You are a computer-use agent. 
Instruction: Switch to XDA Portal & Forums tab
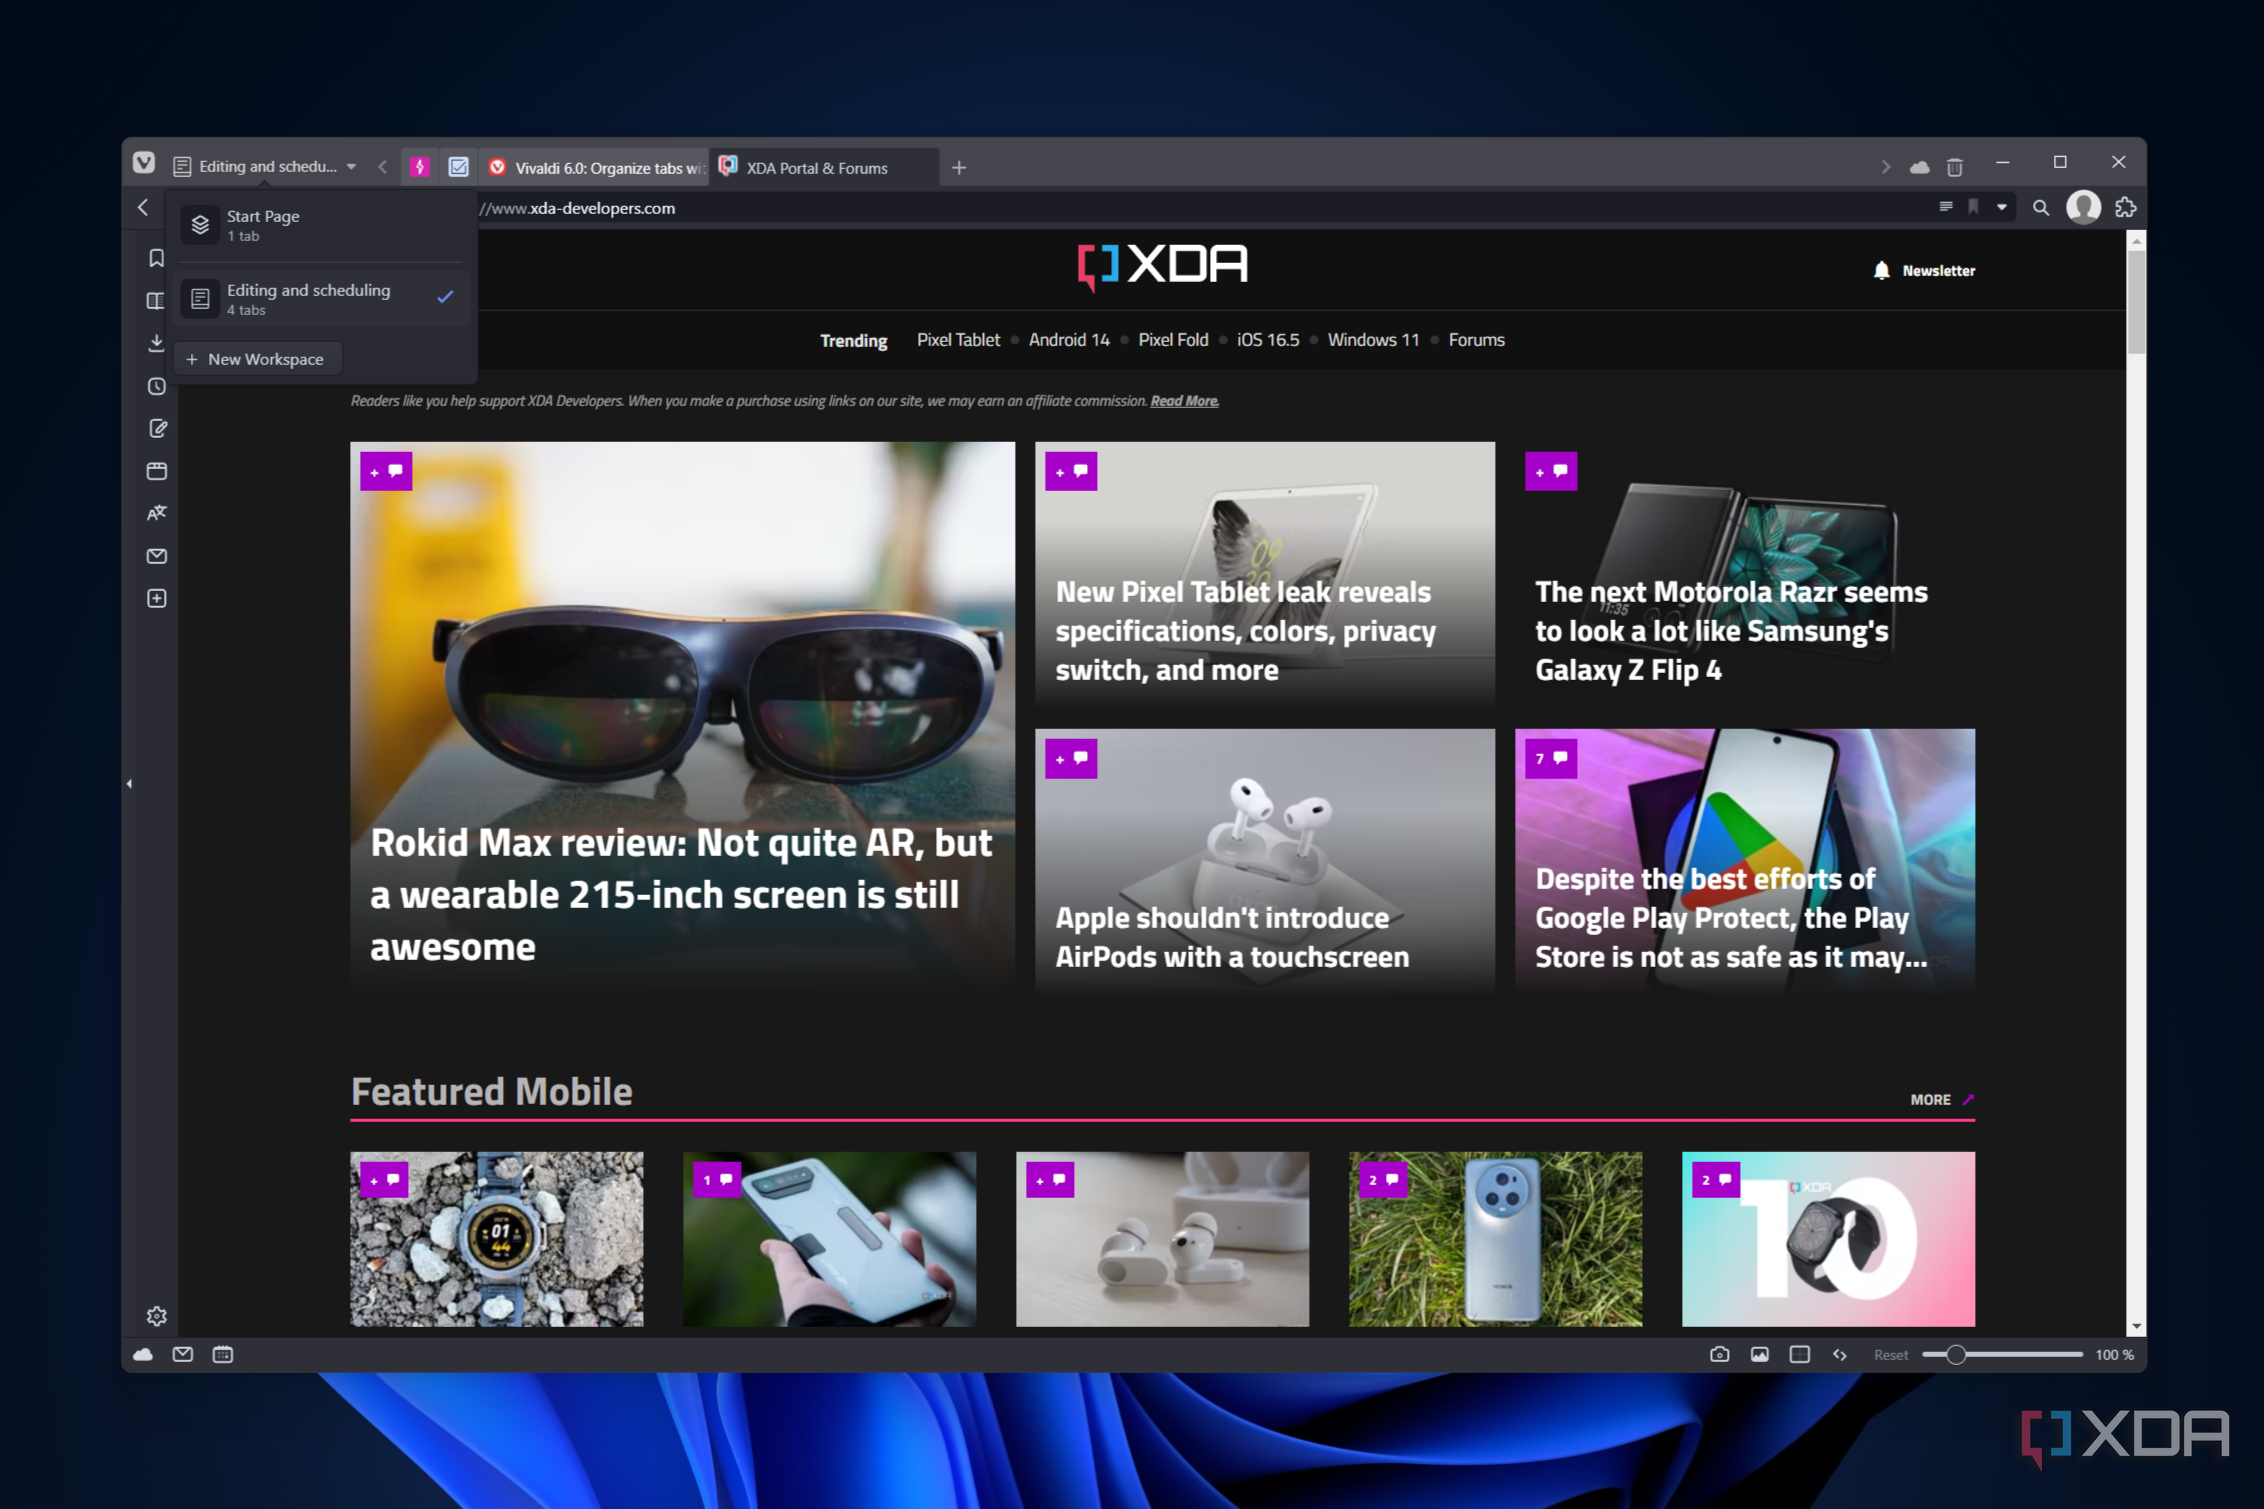(x=824, y=167)
